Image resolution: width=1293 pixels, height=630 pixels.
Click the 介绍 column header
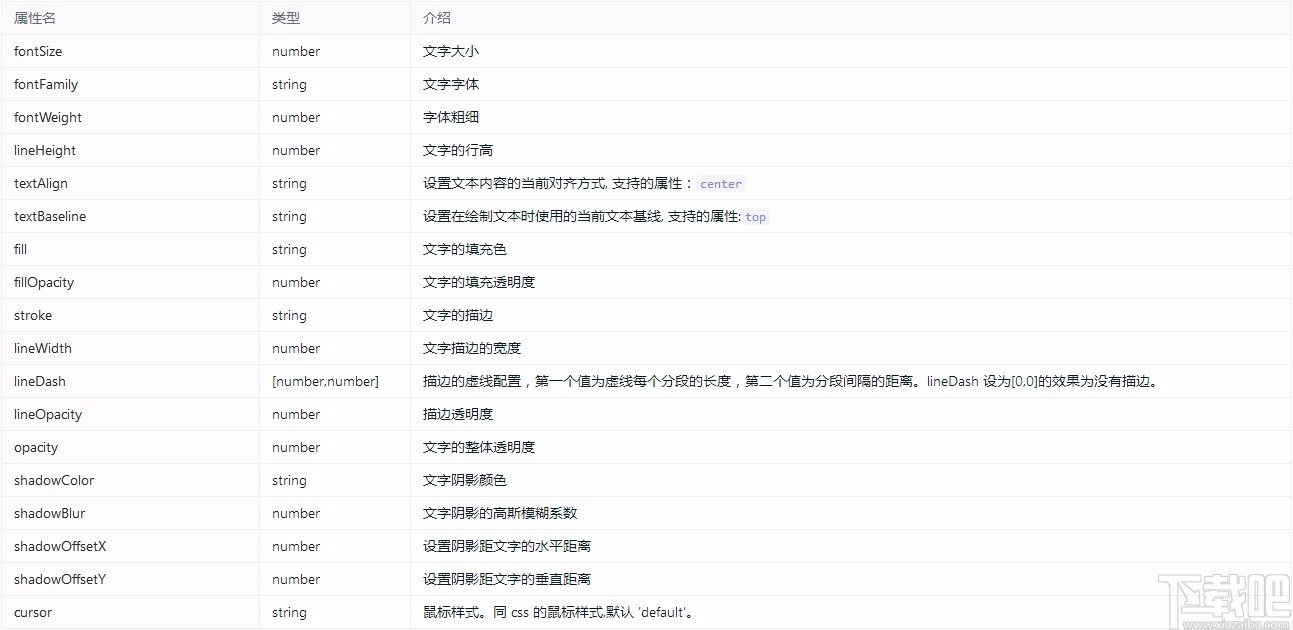point(436,17)
